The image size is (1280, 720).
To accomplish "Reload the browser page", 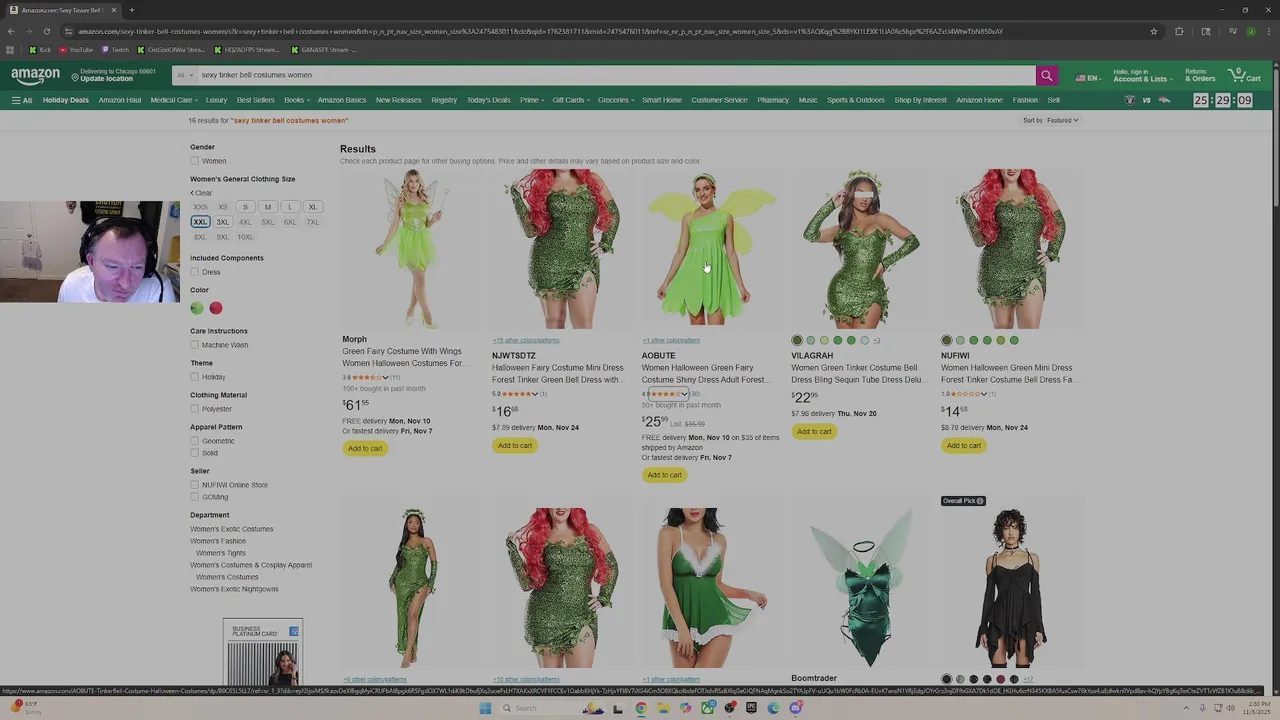I will tap(46, 31).
